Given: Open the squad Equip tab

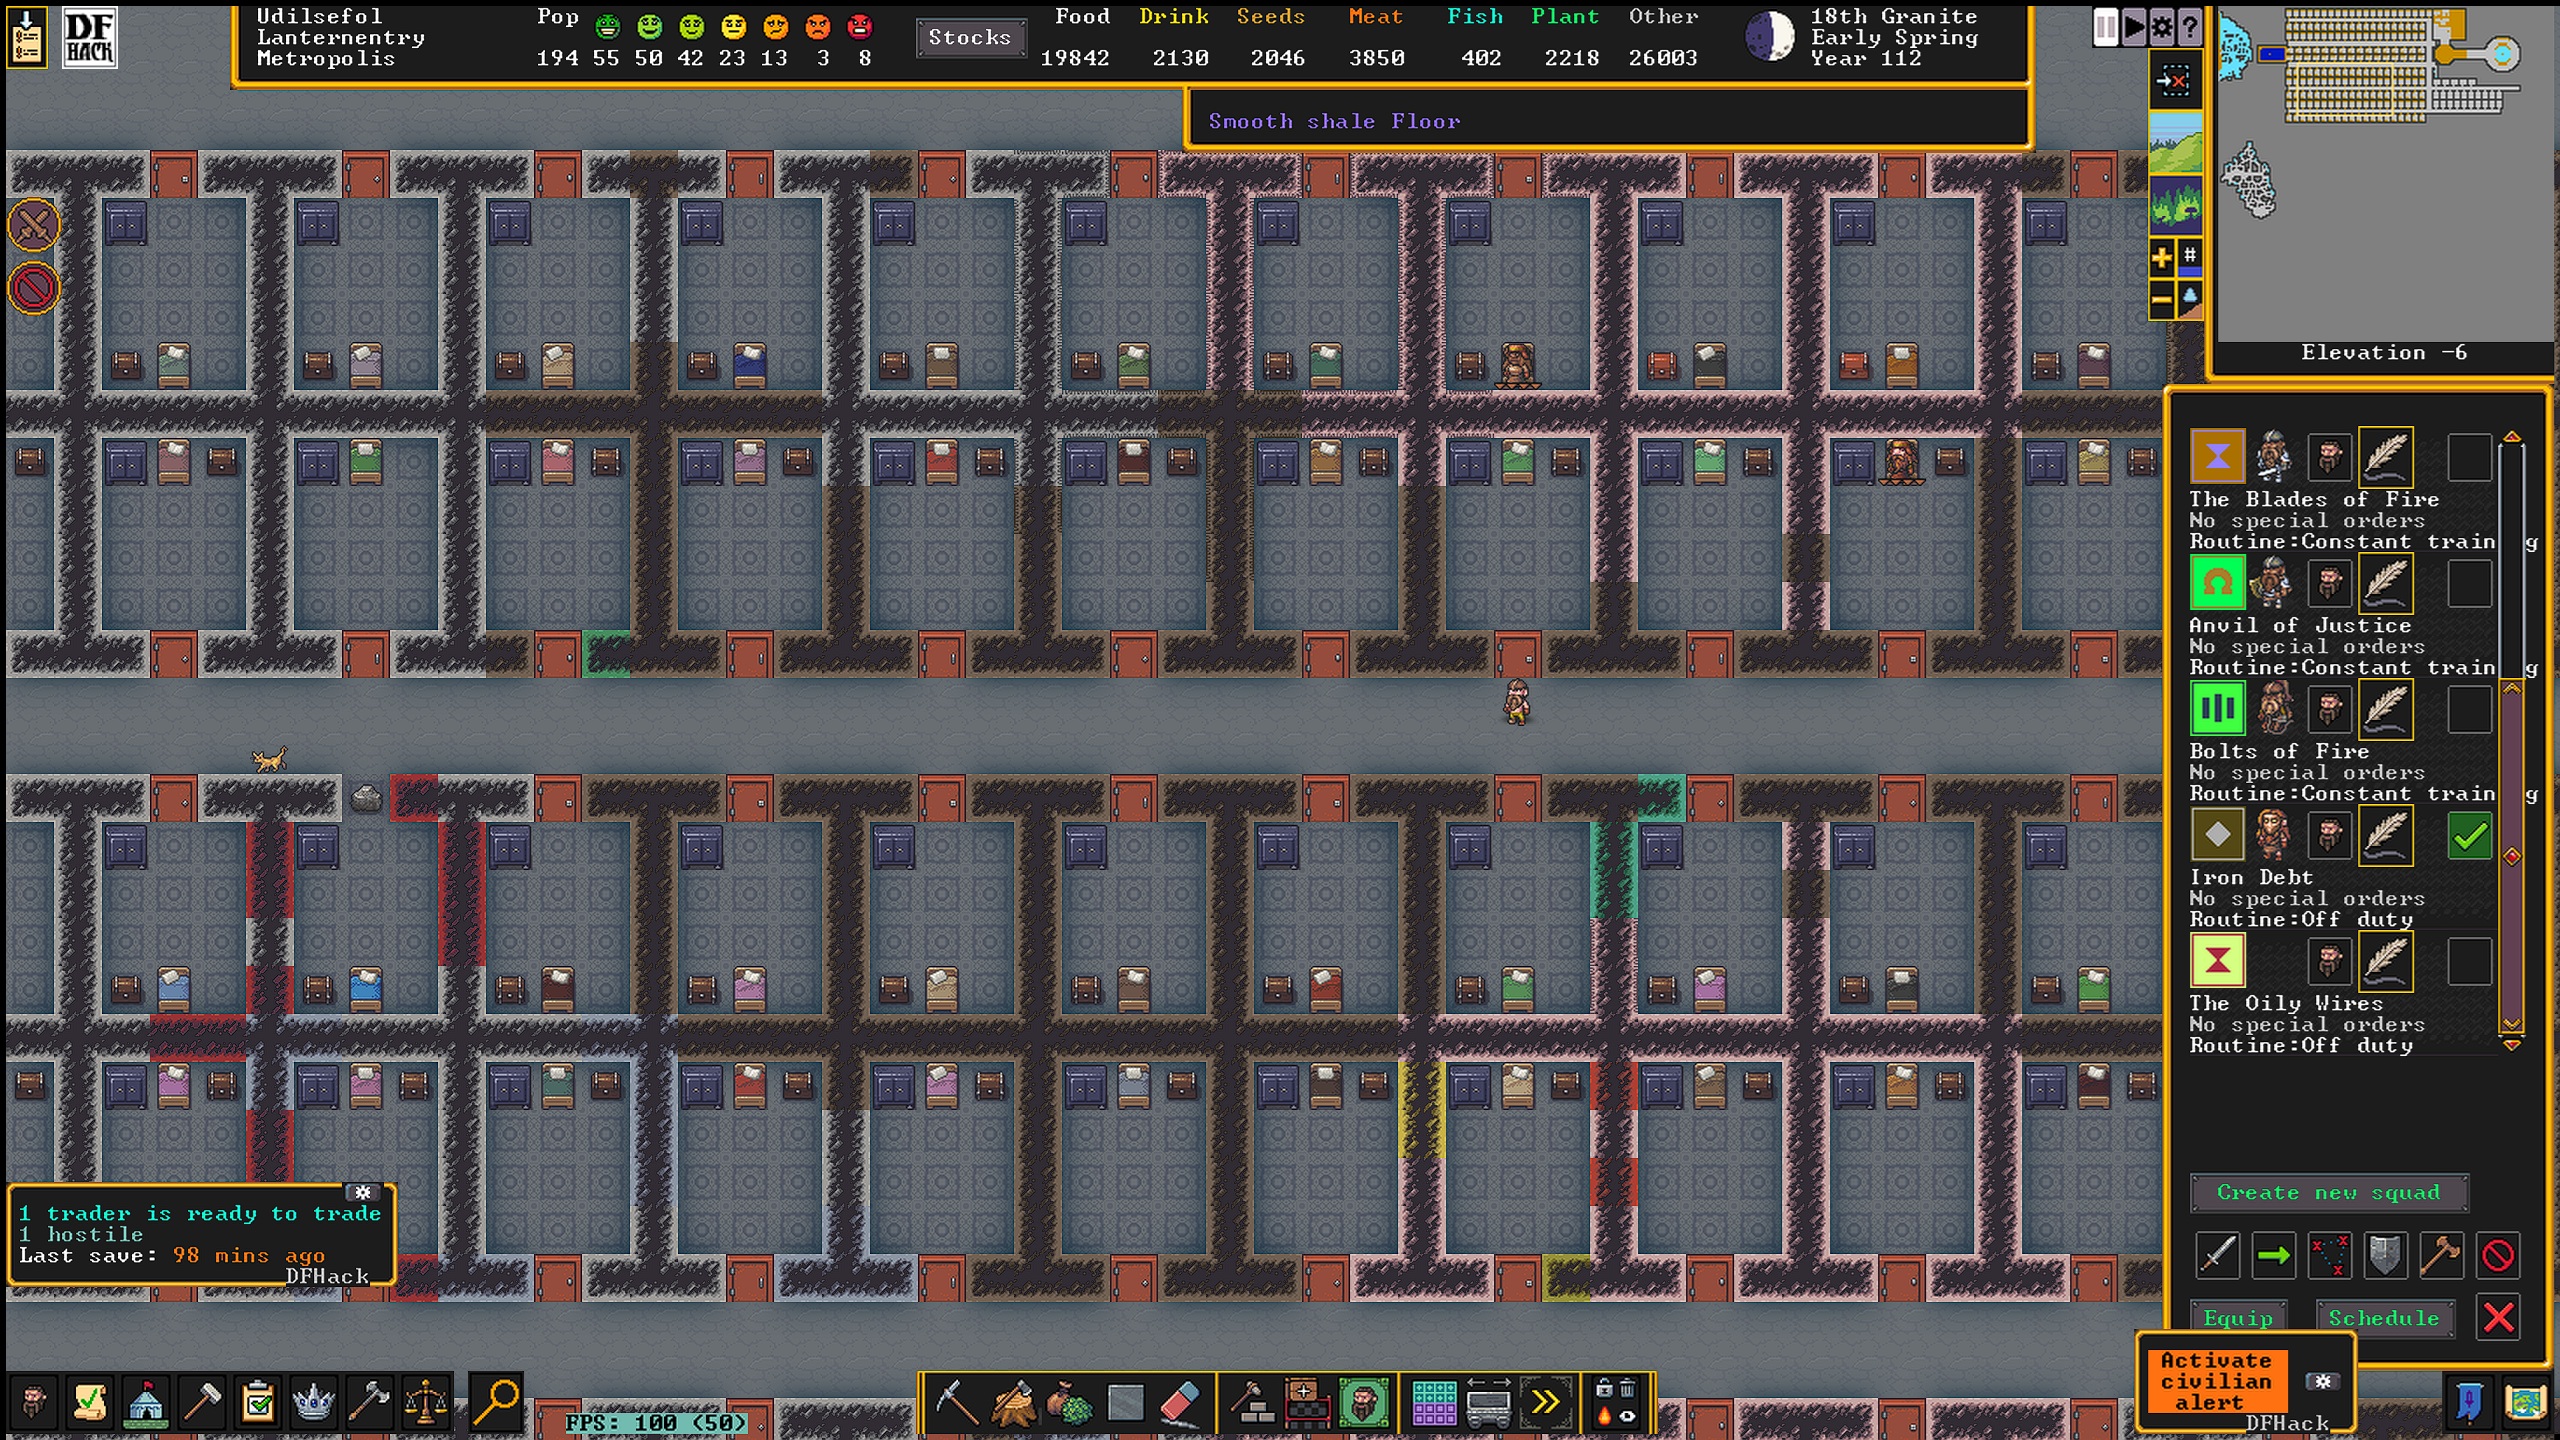Looking at the screenshot, I should [2238, 1318].
